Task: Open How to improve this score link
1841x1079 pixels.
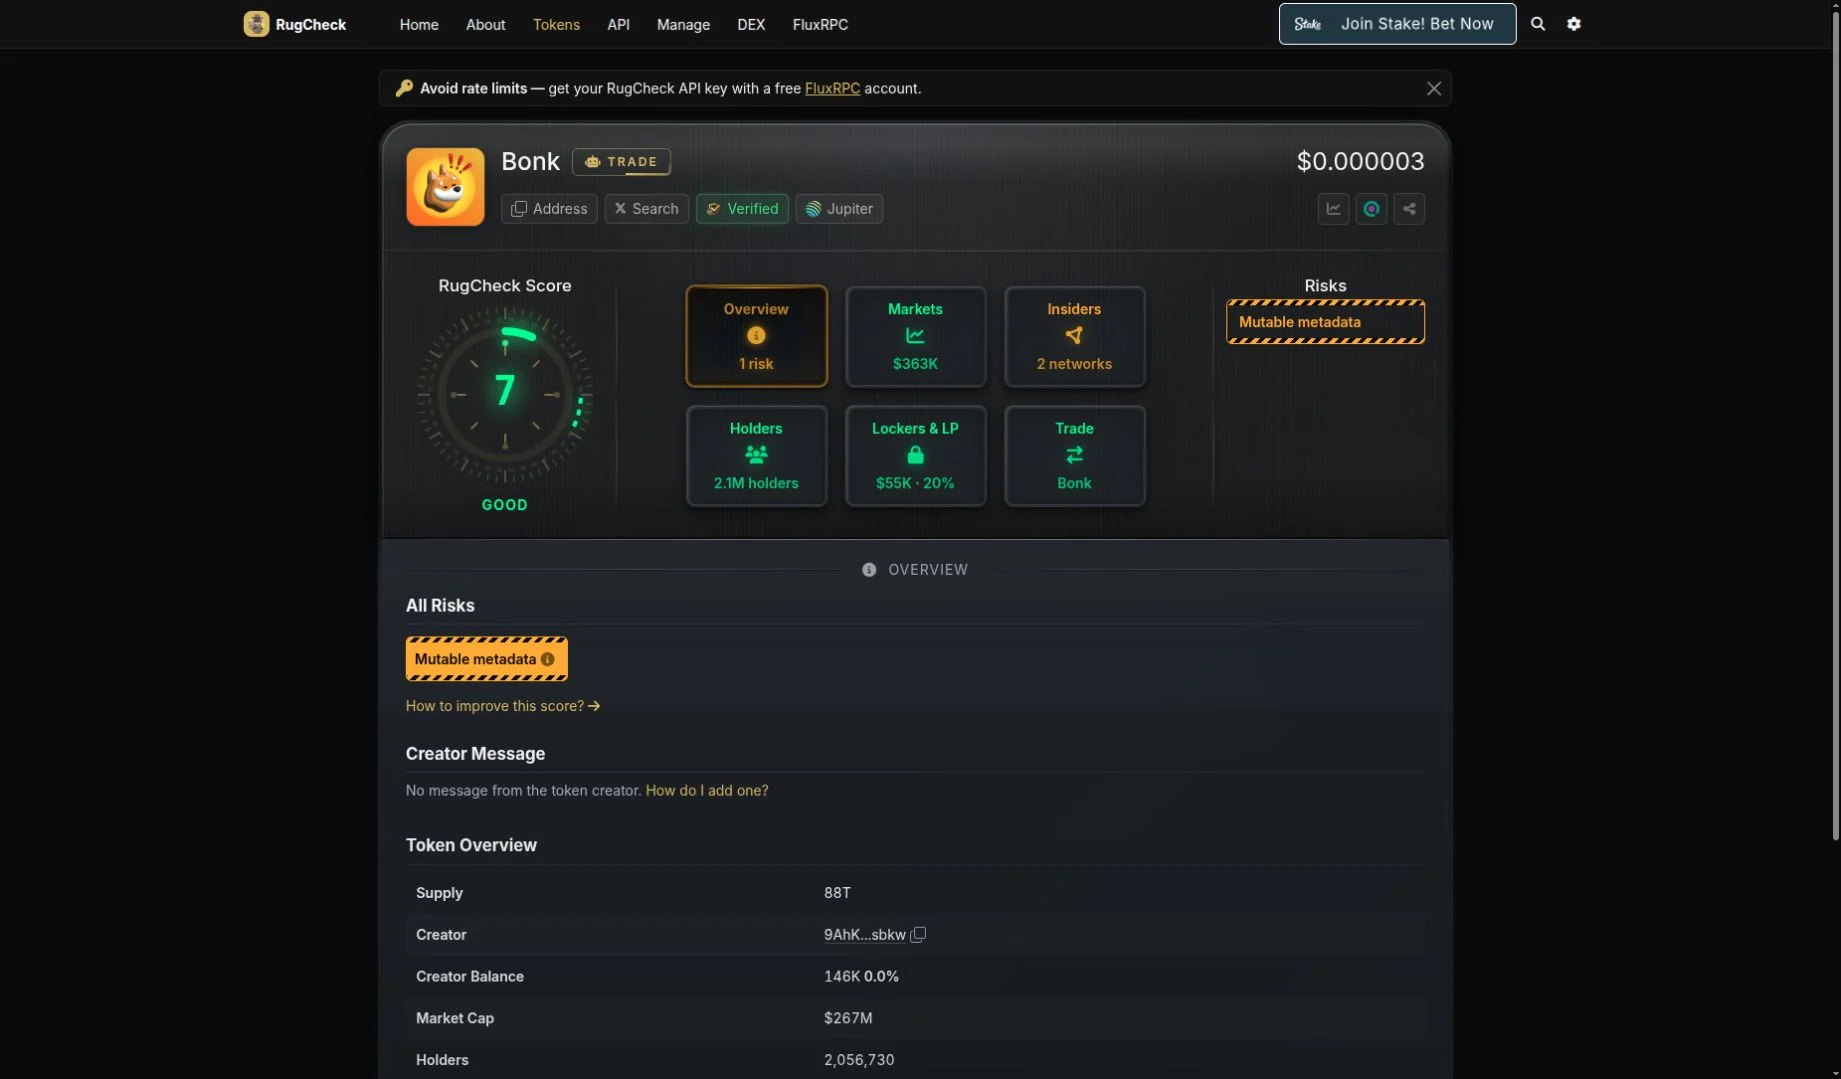Action: pyautogui.click(x=502, y=706)
